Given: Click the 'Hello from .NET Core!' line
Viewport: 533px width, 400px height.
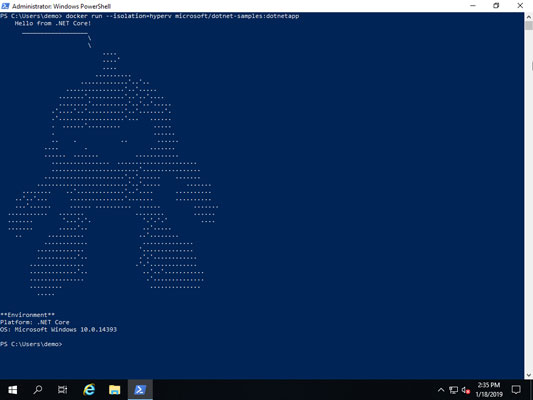Looking at the screenshot, I should [x=53, y=23].
